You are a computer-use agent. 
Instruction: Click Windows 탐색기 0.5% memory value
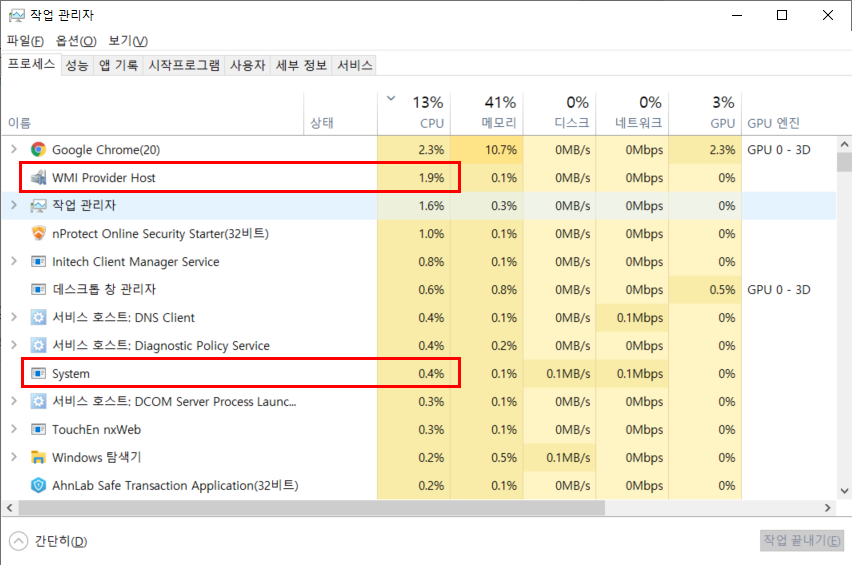coord(504,457)
